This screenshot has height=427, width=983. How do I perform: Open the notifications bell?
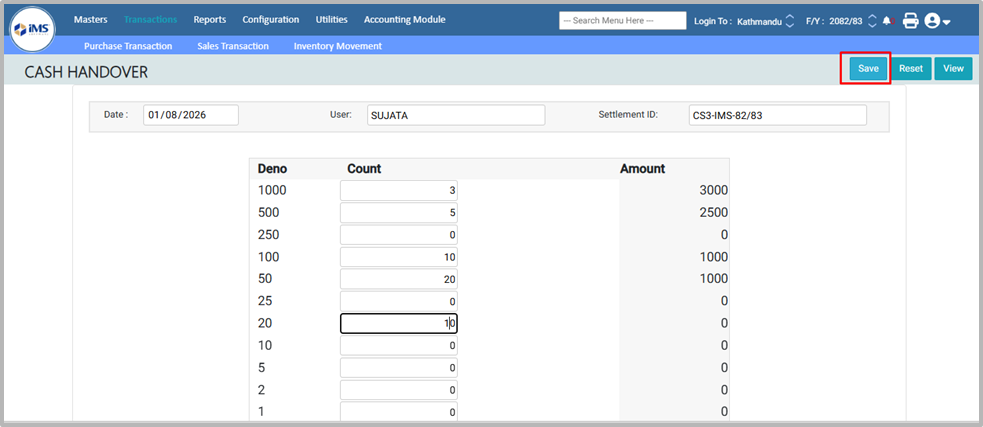(887, 20)
